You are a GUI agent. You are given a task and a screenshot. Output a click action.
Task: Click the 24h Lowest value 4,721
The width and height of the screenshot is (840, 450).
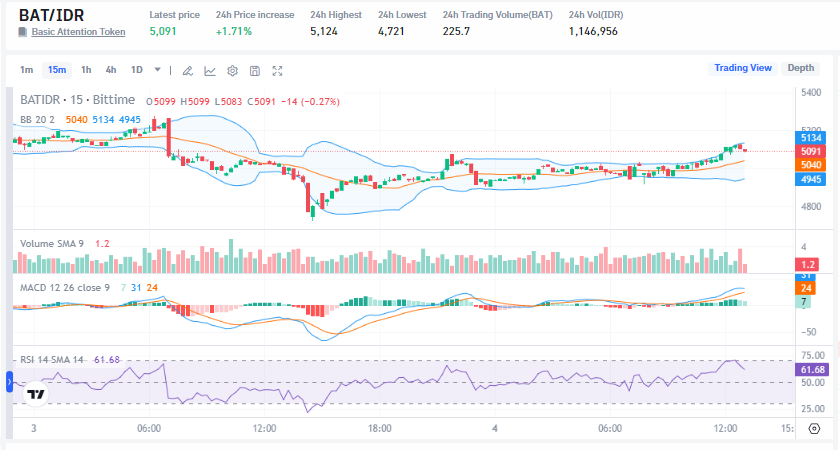coord(391,31)
